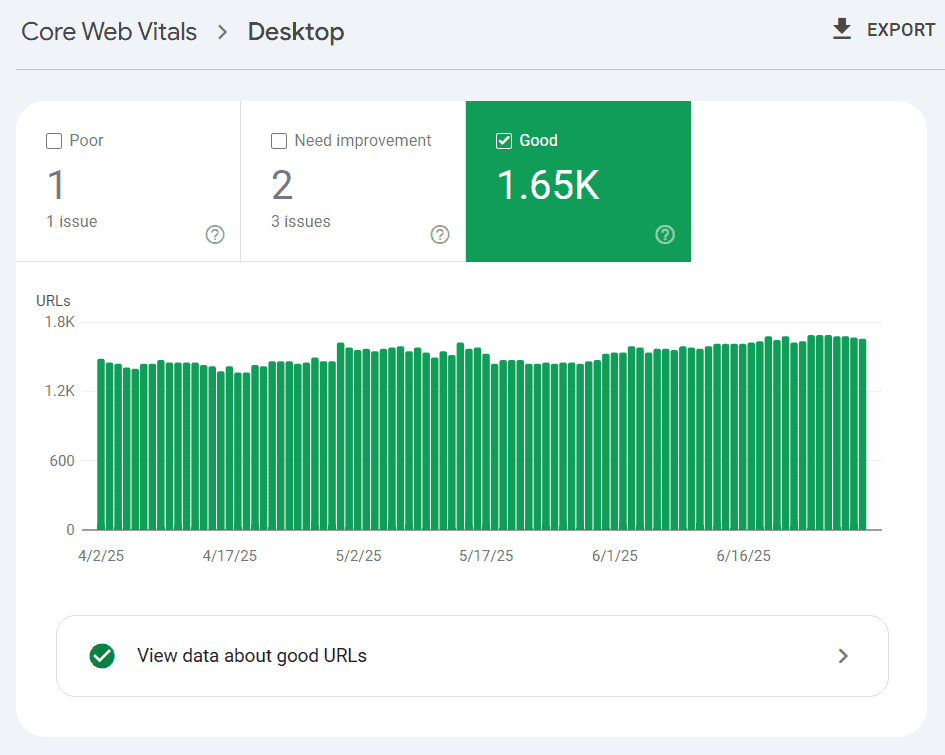The width and height of the screenshot is (945, 755).
Task: Click the 1.2K axis value
Action: [x=60, y=391]
